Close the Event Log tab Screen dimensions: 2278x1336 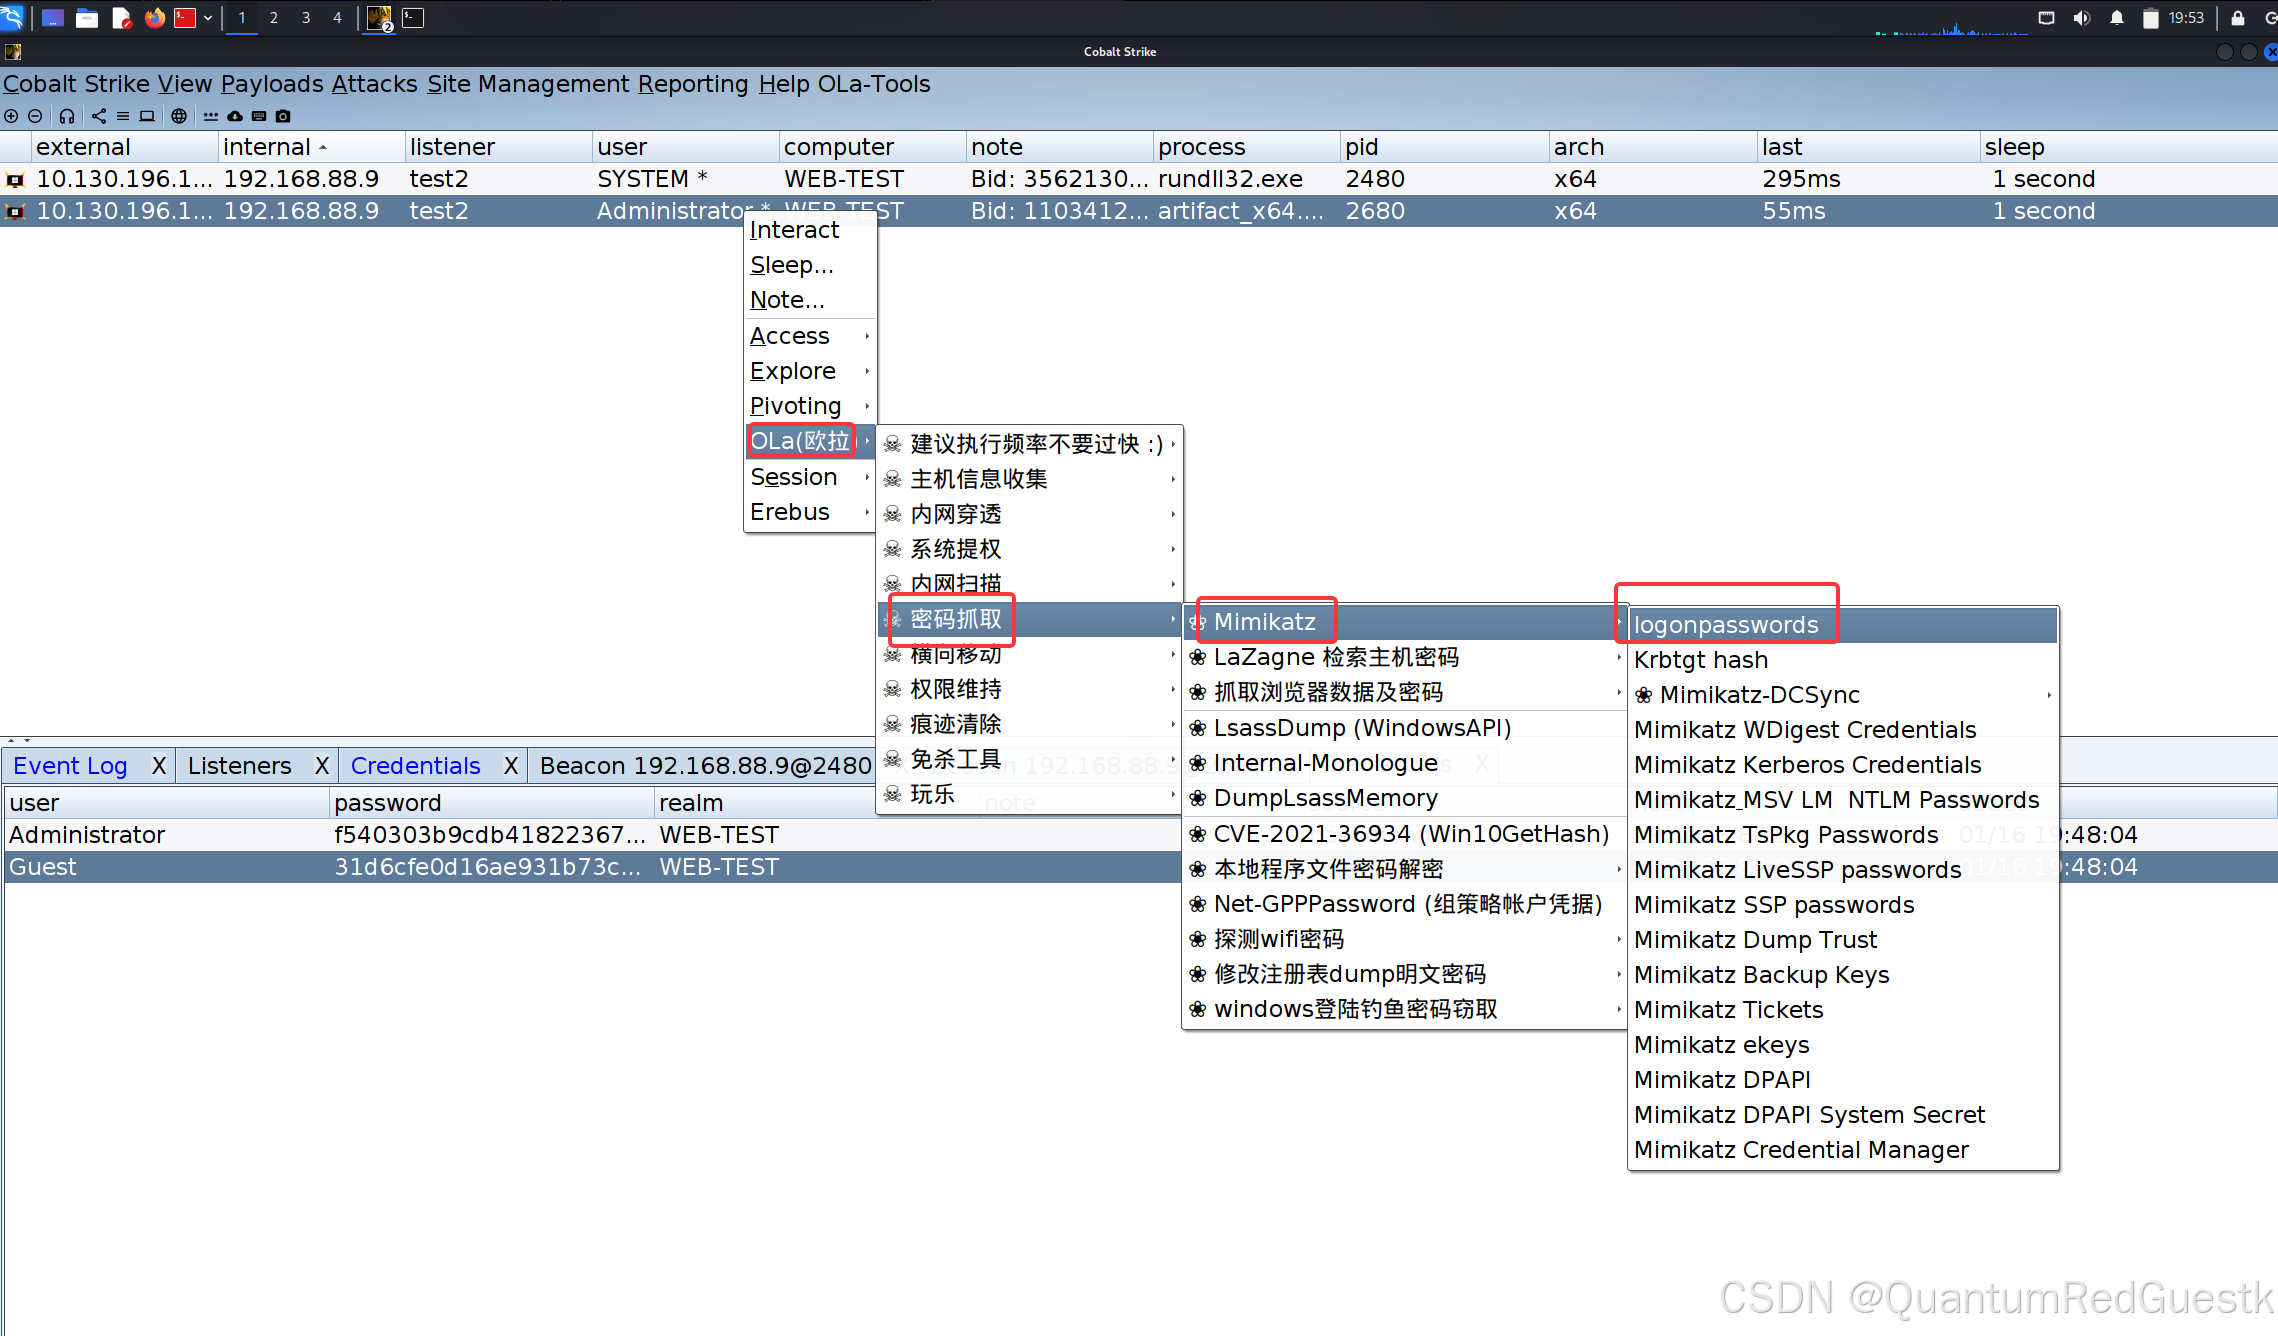159,766
